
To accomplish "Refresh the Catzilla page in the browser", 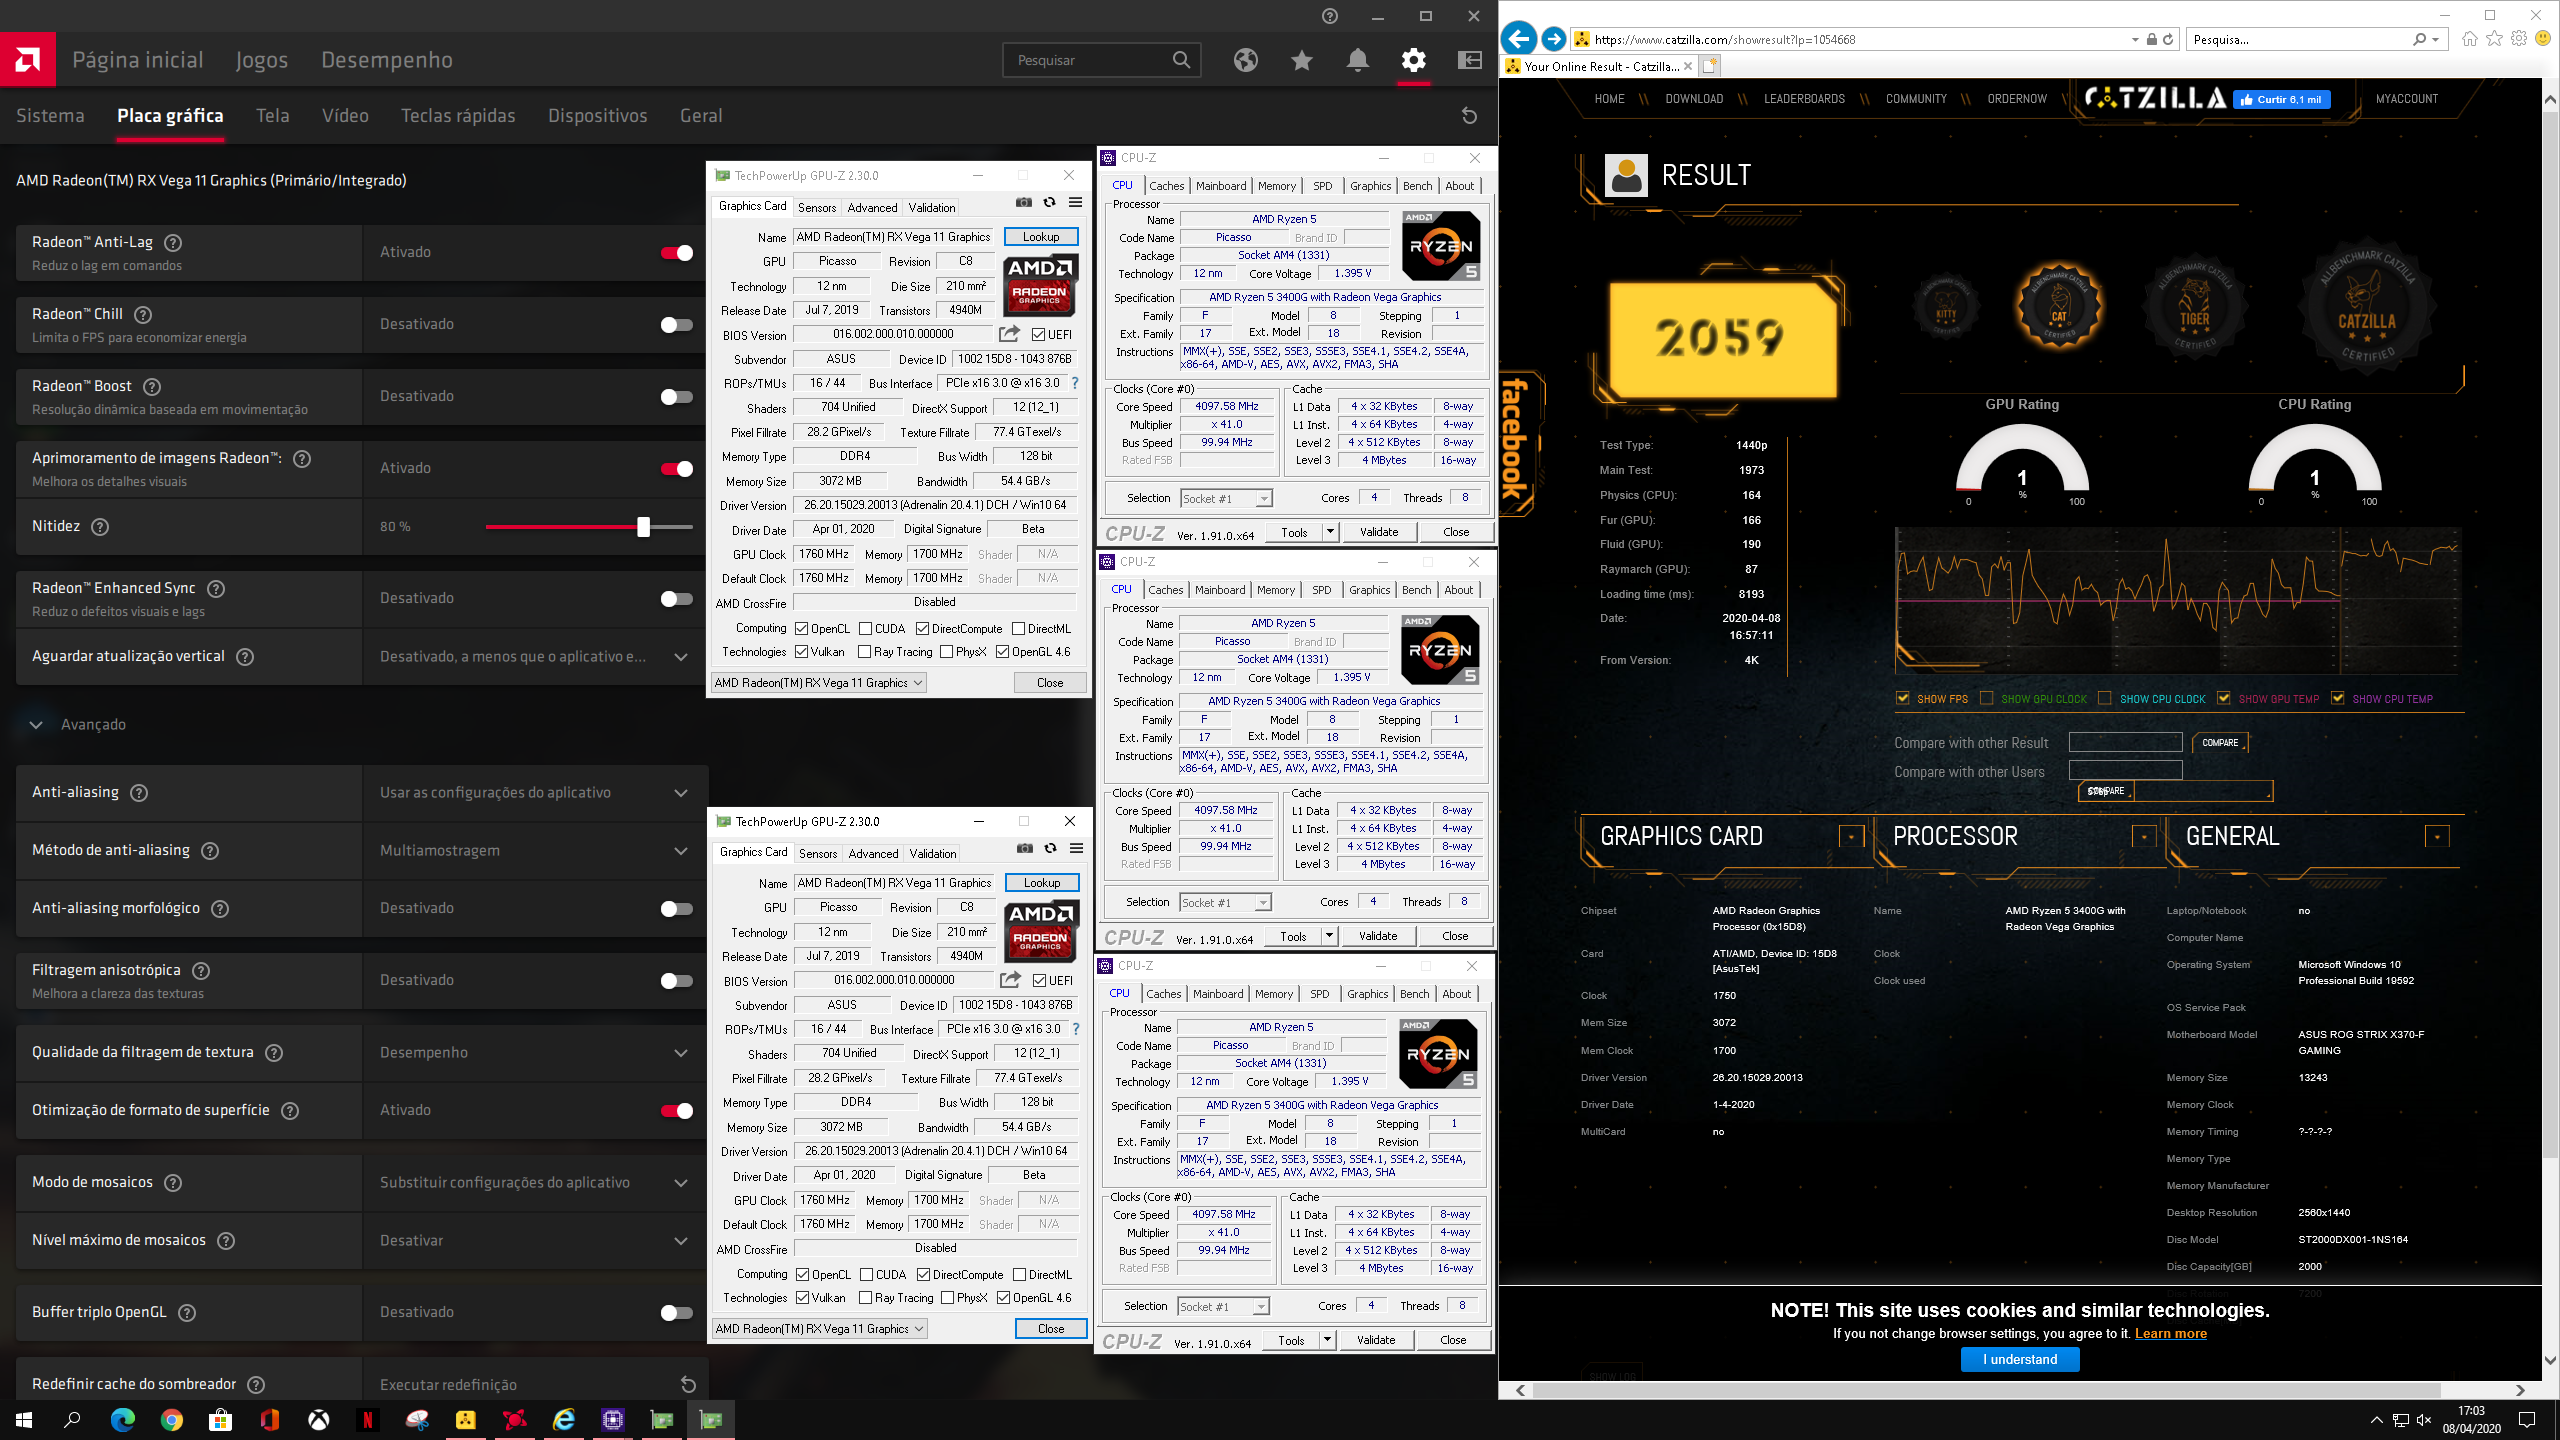I will point(2168,40).
